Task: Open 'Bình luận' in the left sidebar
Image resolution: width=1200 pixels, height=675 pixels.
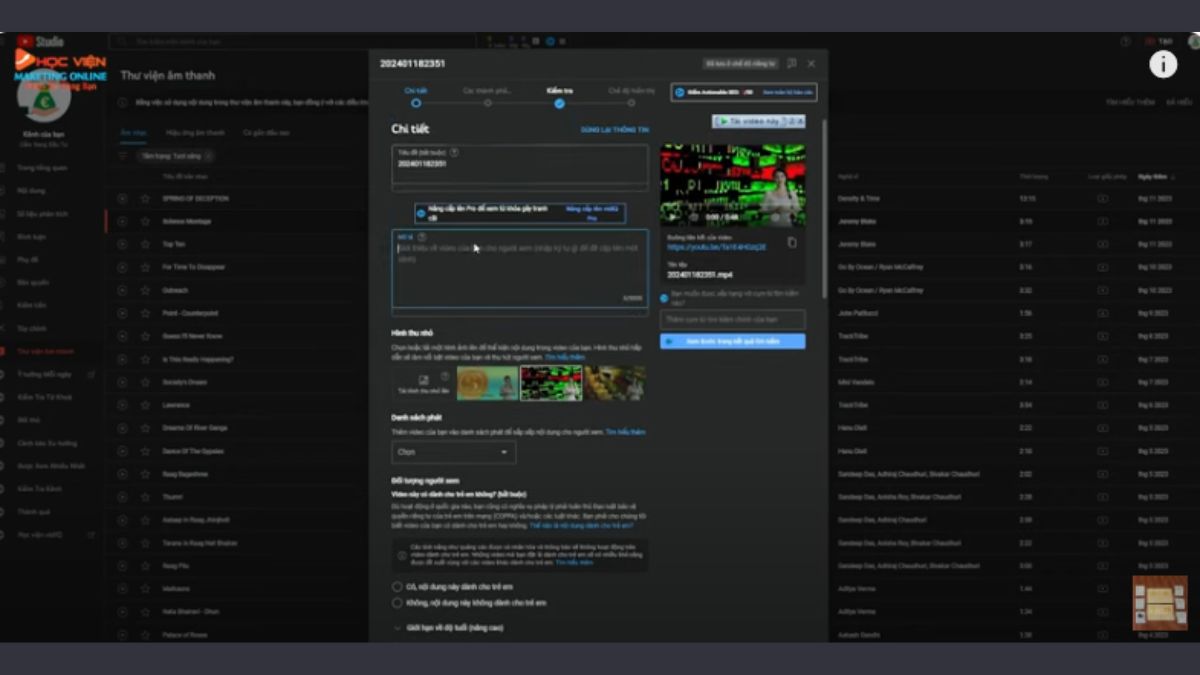Action: [x=32, y=236]
